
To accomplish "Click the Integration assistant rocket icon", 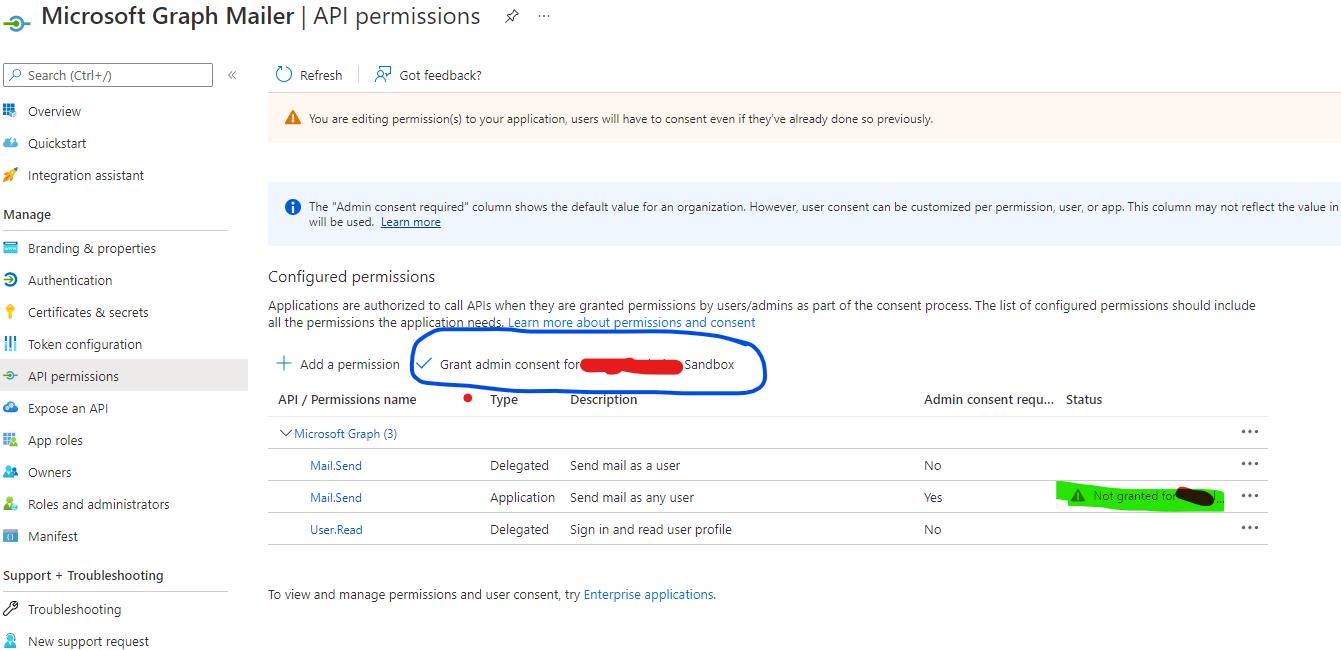I will coord(10,175).
